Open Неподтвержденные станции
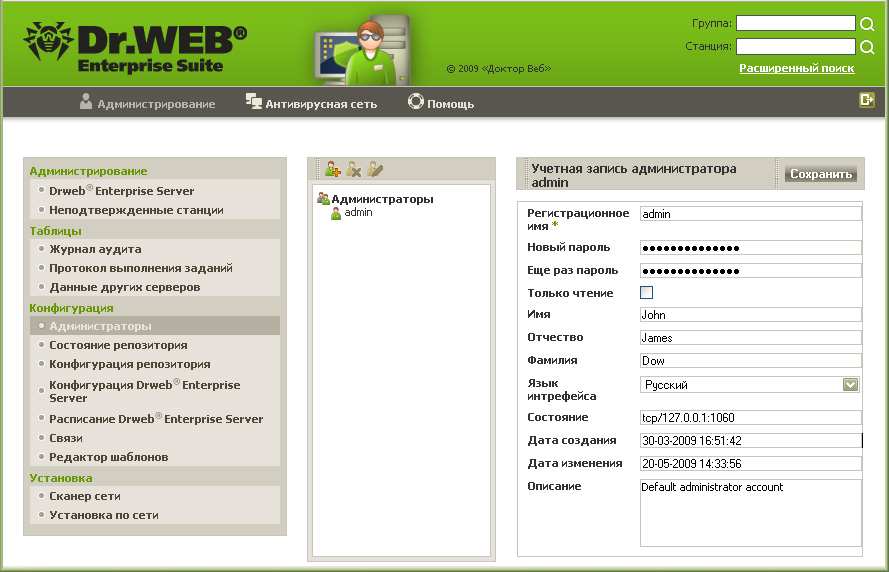 [136, 210]
